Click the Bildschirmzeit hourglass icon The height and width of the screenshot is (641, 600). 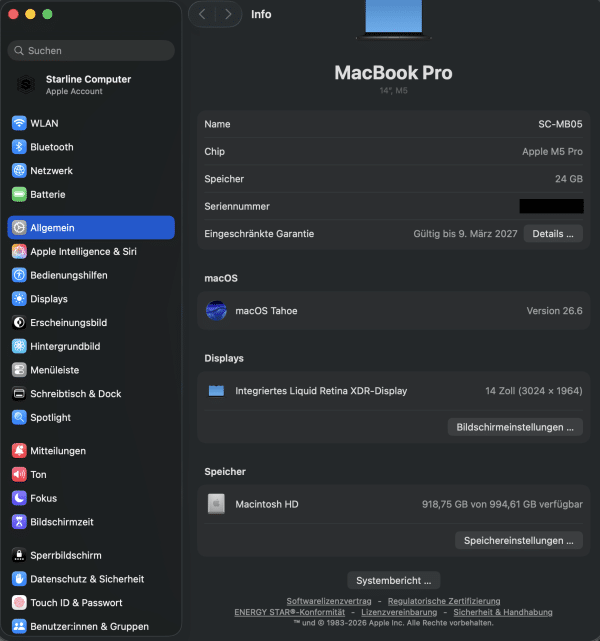19,522
